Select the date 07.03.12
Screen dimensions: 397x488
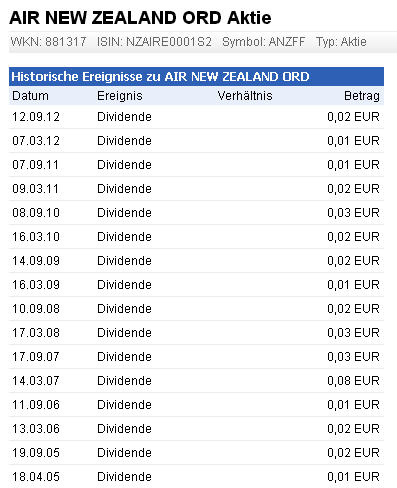36,141
